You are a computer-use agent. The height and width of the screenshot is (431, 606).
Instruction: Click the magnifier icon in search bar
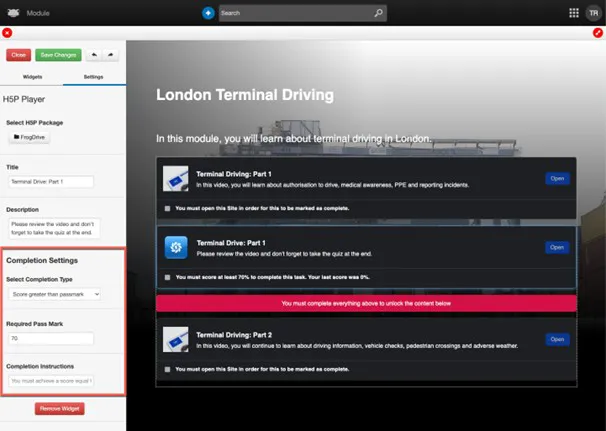pos(378,13)
